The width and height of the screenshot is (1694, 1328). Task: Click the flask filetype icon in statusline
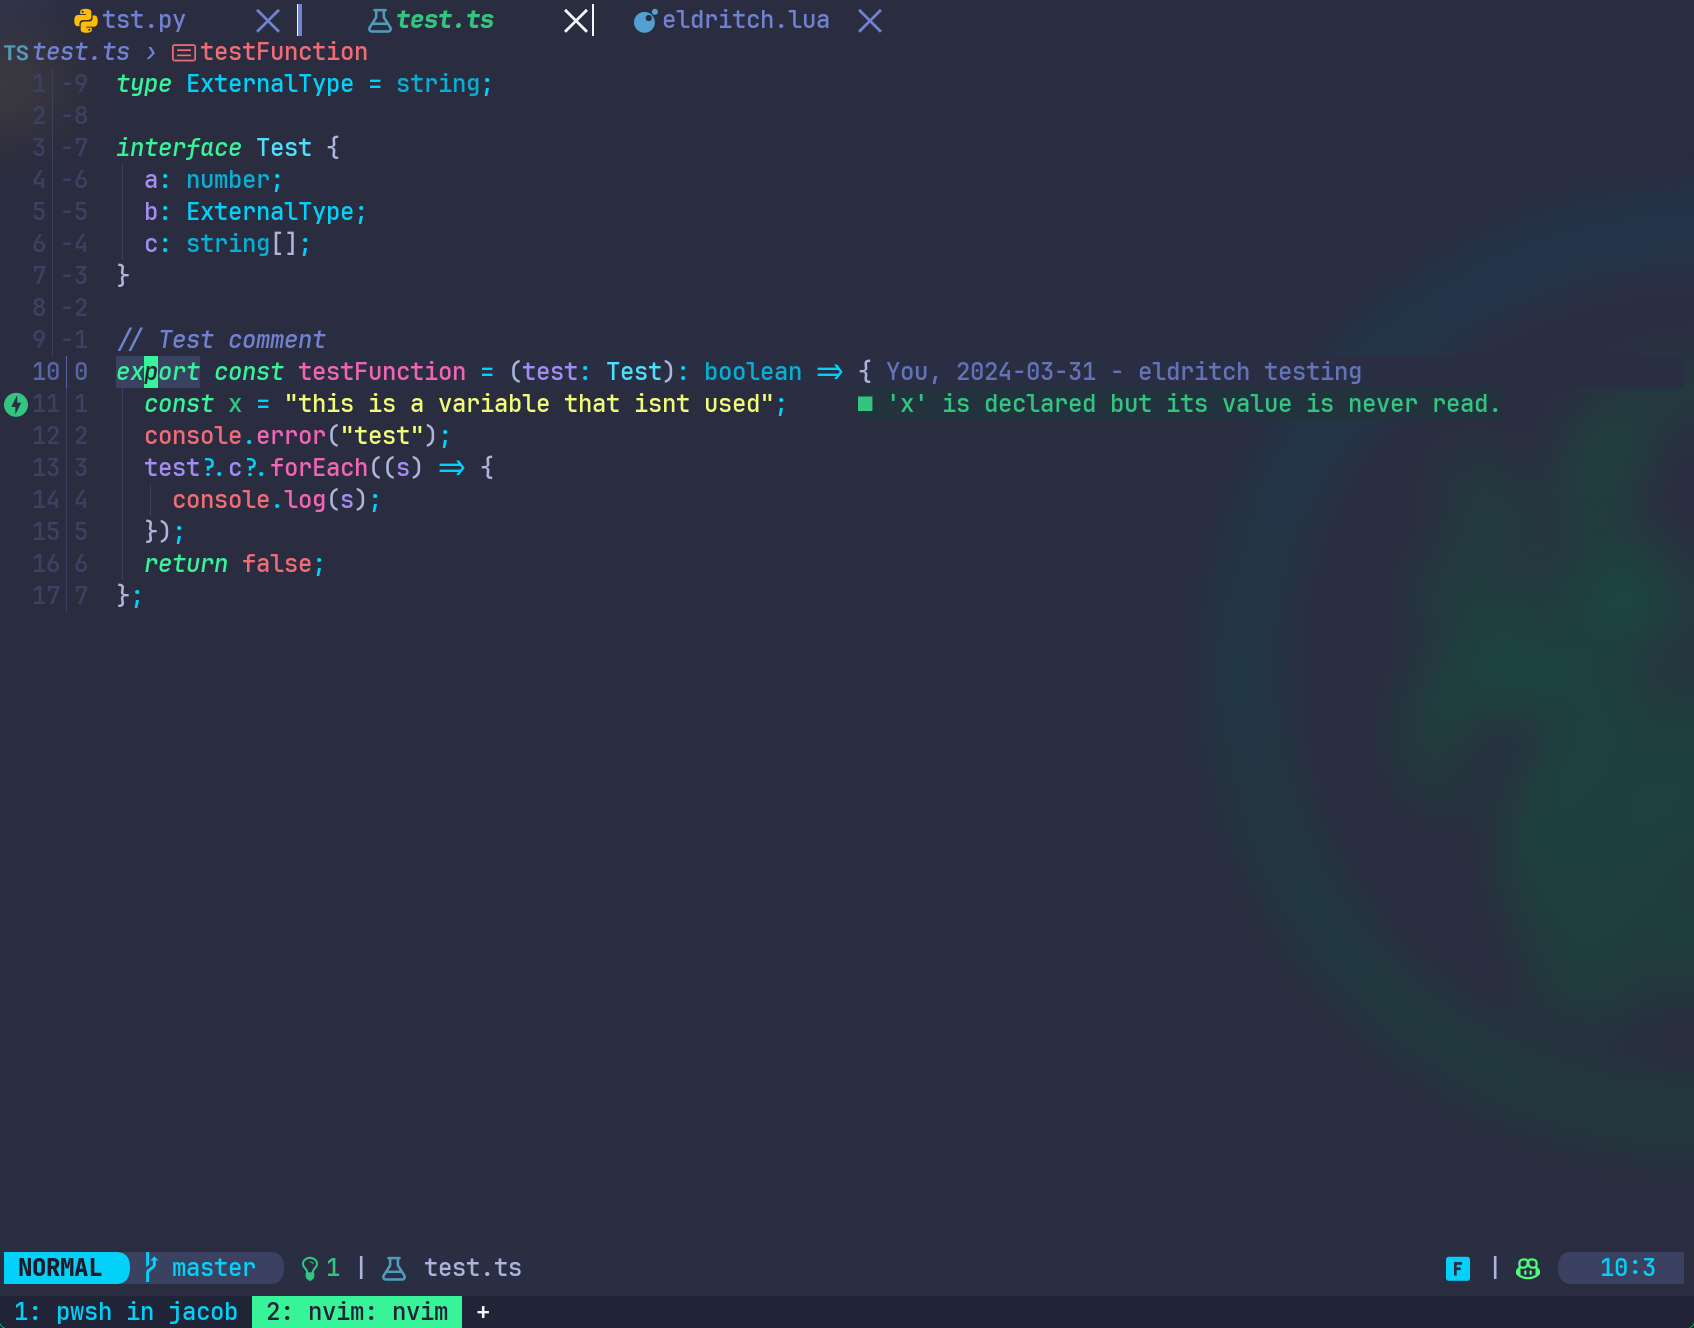[395, 1268]
